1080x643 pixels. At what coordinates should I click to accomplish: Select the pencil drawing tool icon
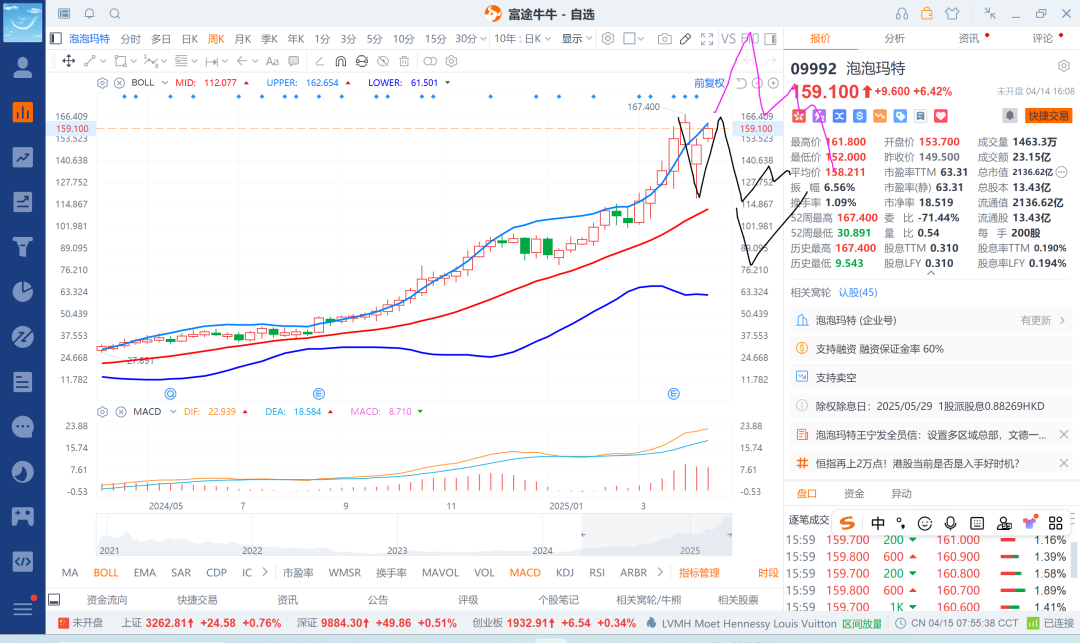(x=685, y=39)
